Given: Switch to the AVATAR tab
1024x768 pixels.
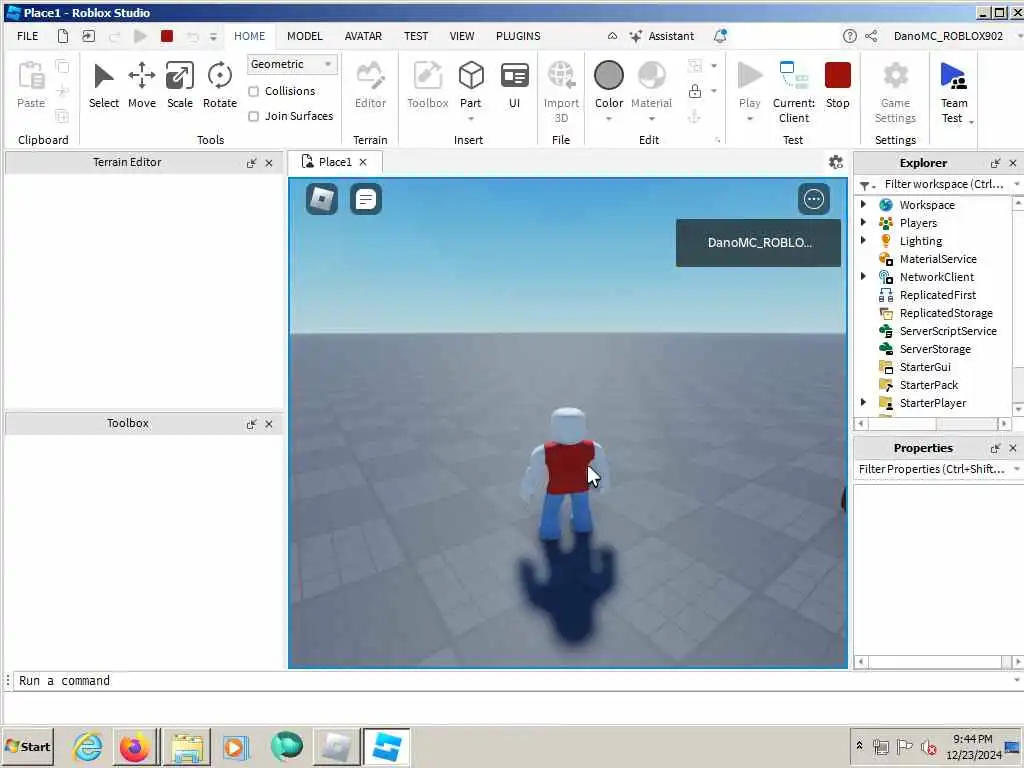Looking at the screenshot, I should (x=363, y=36).
